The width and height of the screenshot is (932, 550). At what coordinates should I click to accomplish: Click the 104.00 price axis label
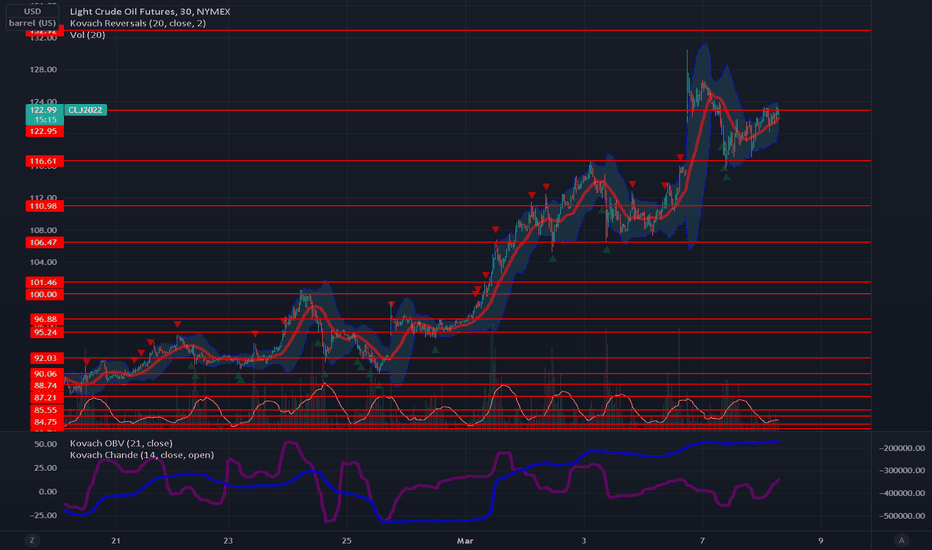click(x=43, y=262)
